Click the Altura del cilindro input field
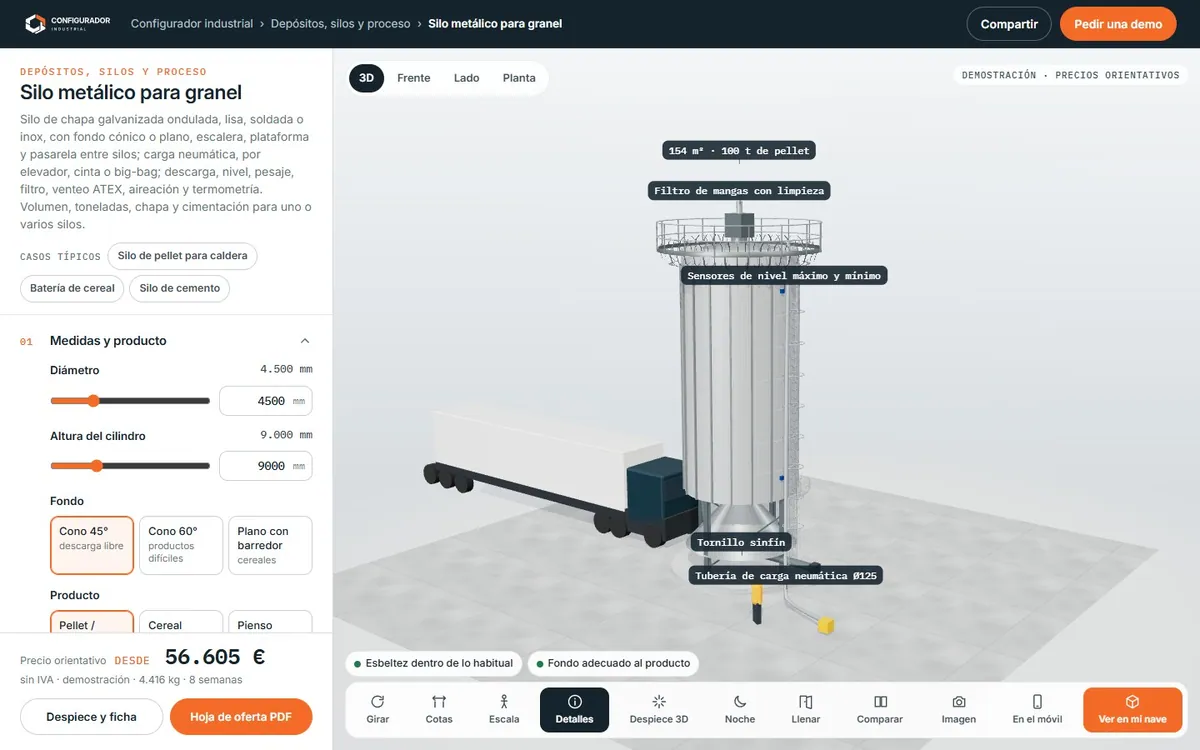 tap(266, 466)
